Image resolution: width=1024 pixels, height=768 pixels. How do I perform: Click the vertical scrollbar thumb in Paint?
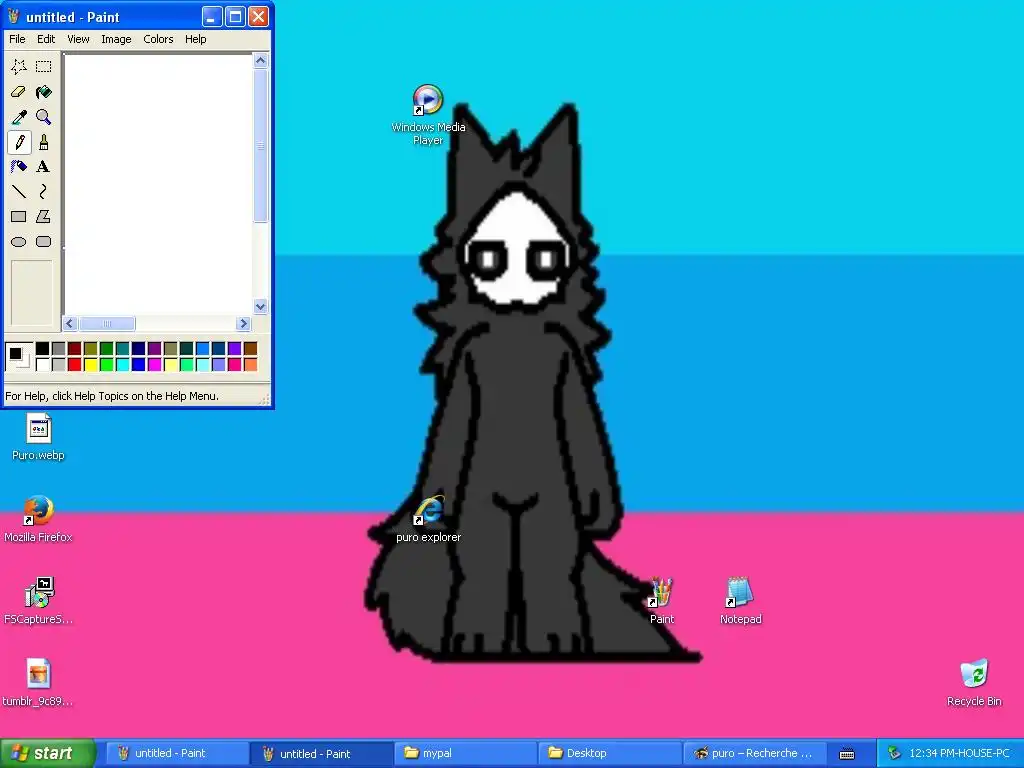point(261,146)
